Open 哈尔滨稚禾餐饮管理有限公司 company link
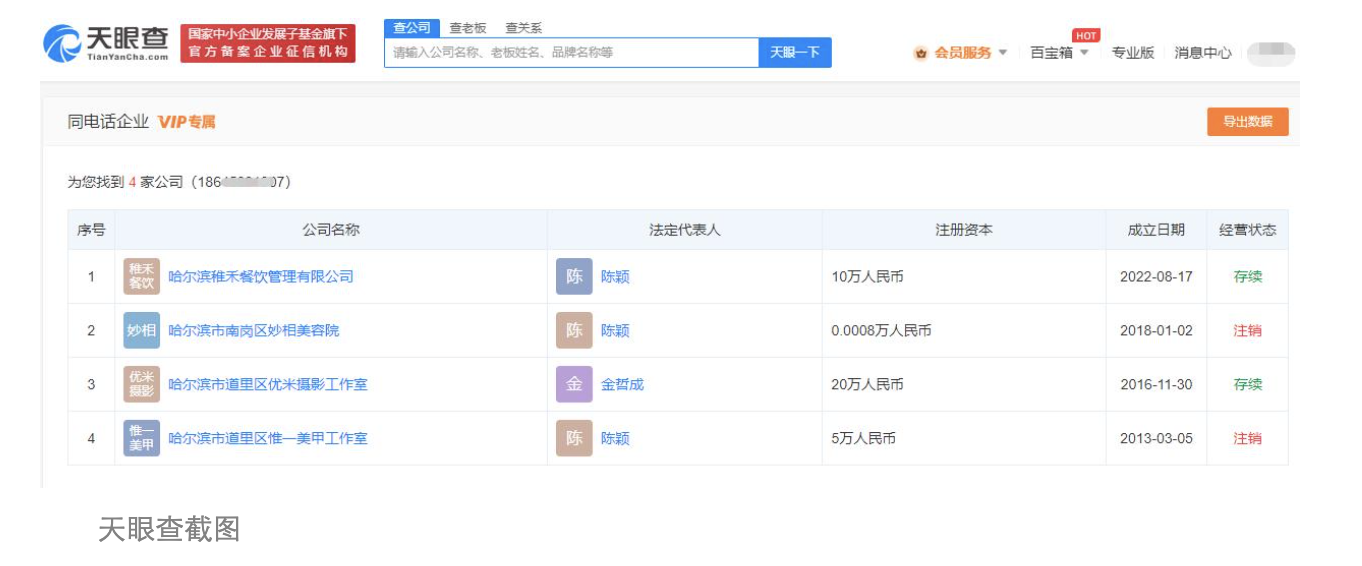1362x566 pixels. pos(261,277)
